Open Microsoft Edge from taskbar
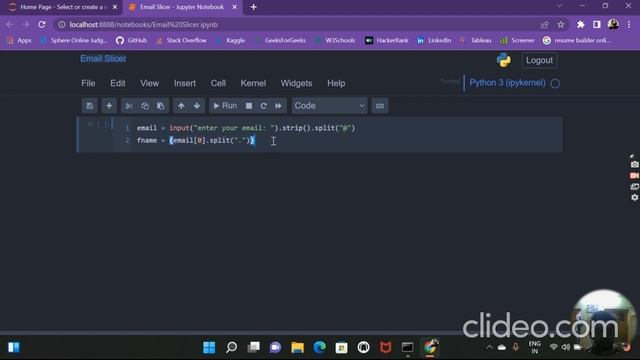The height and width of the screenshot is (360, 640). point(320,347)
